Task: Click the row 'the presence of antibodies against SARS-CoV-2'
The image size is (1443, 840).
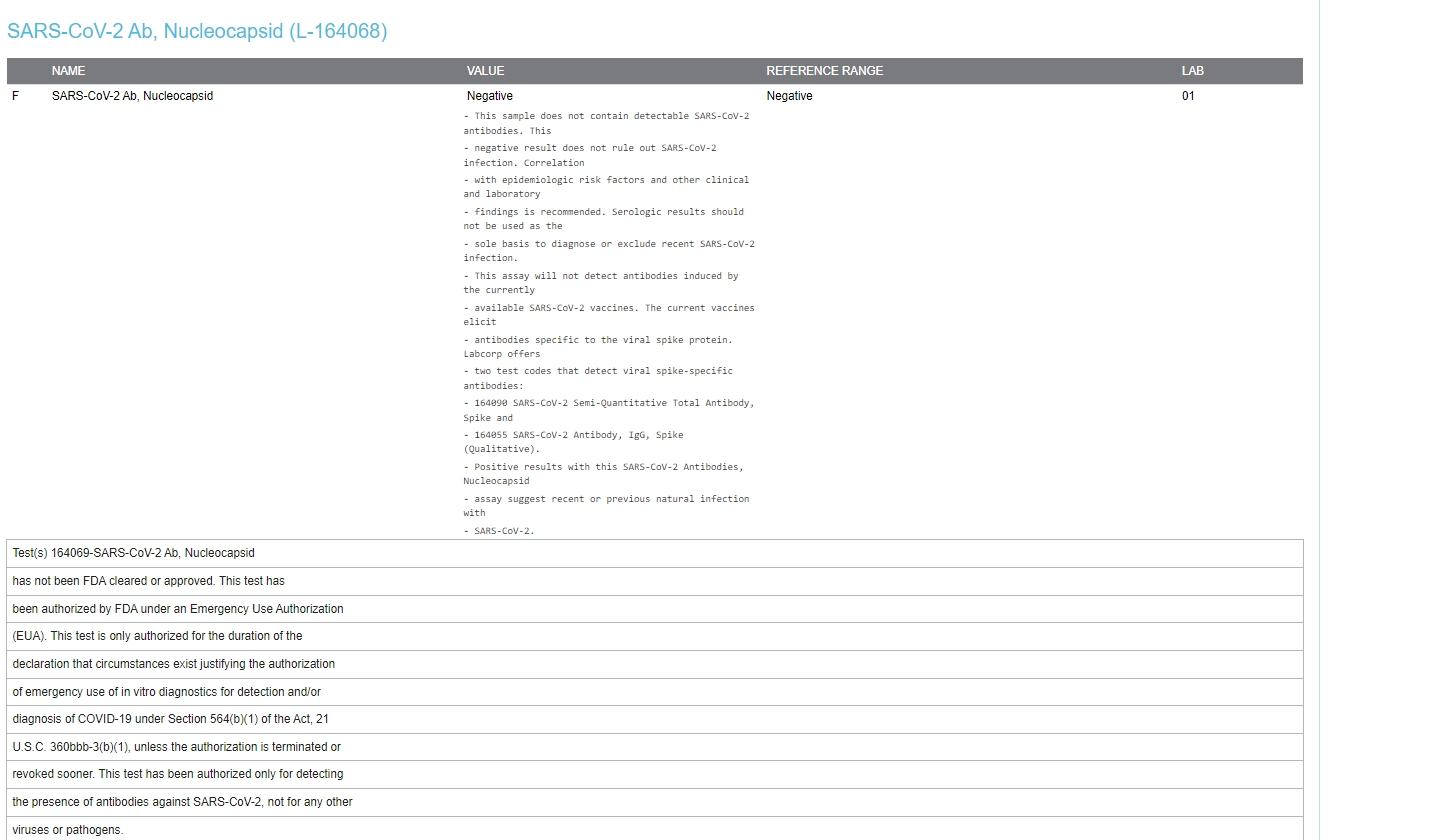Action: point(655,802)
